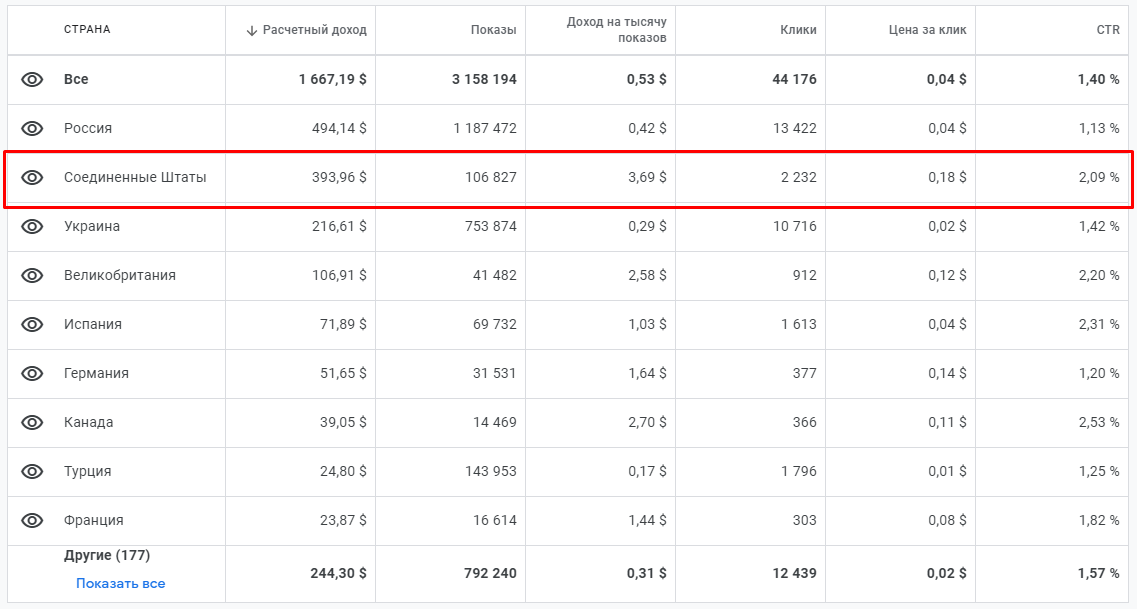
Task: Sort table by CTR column header
Action: pos(1107,30)
